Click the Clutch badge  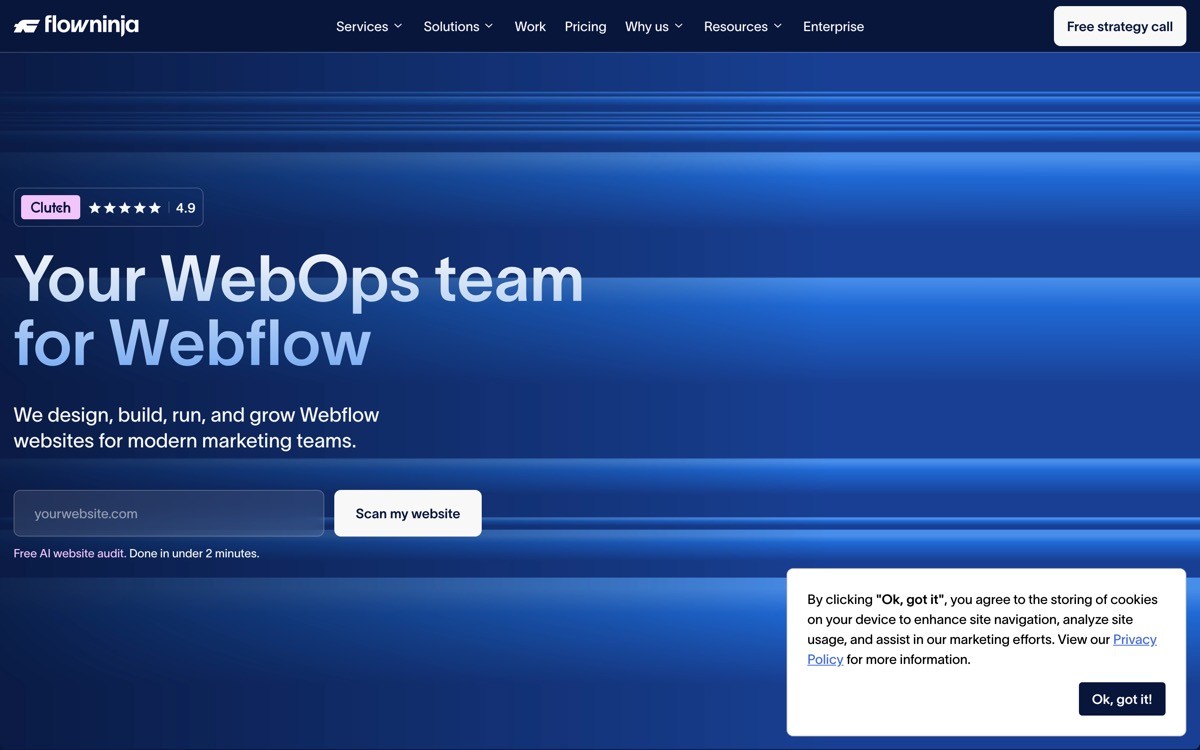pyautogui.click(x=50, y=208)
